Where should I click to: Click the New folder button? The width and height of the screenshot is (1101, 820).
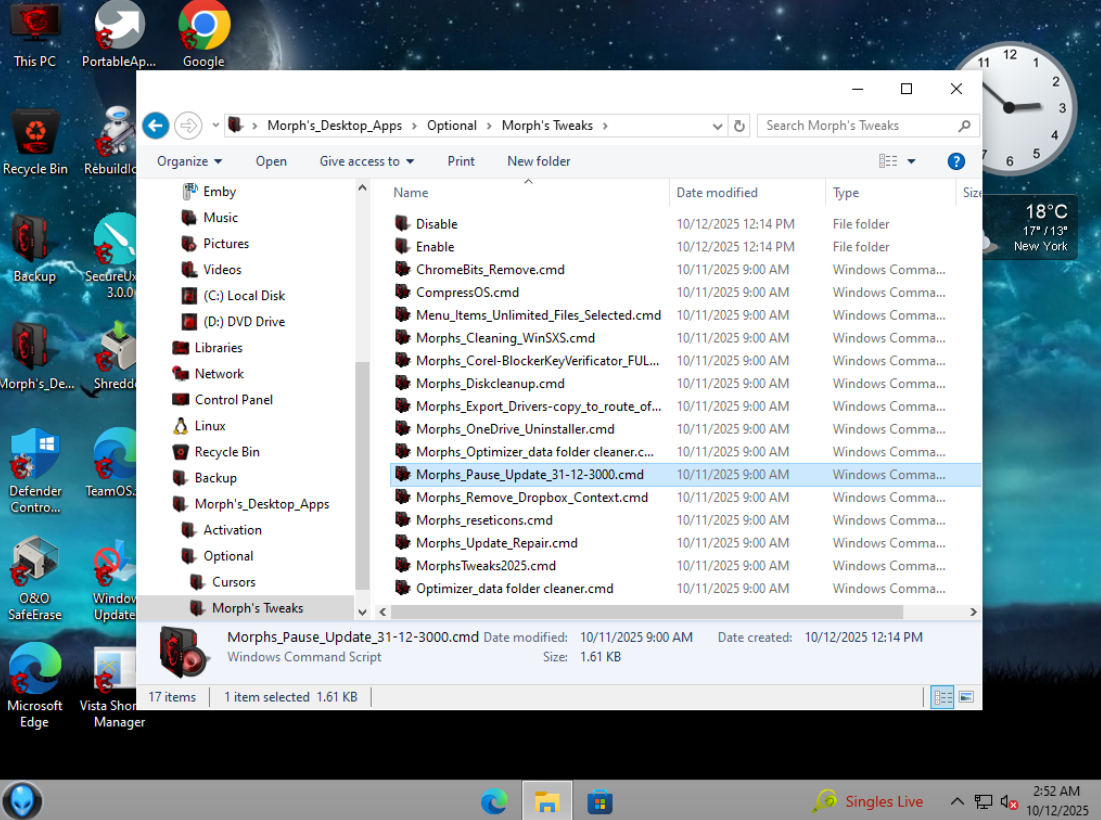point(538,161)
